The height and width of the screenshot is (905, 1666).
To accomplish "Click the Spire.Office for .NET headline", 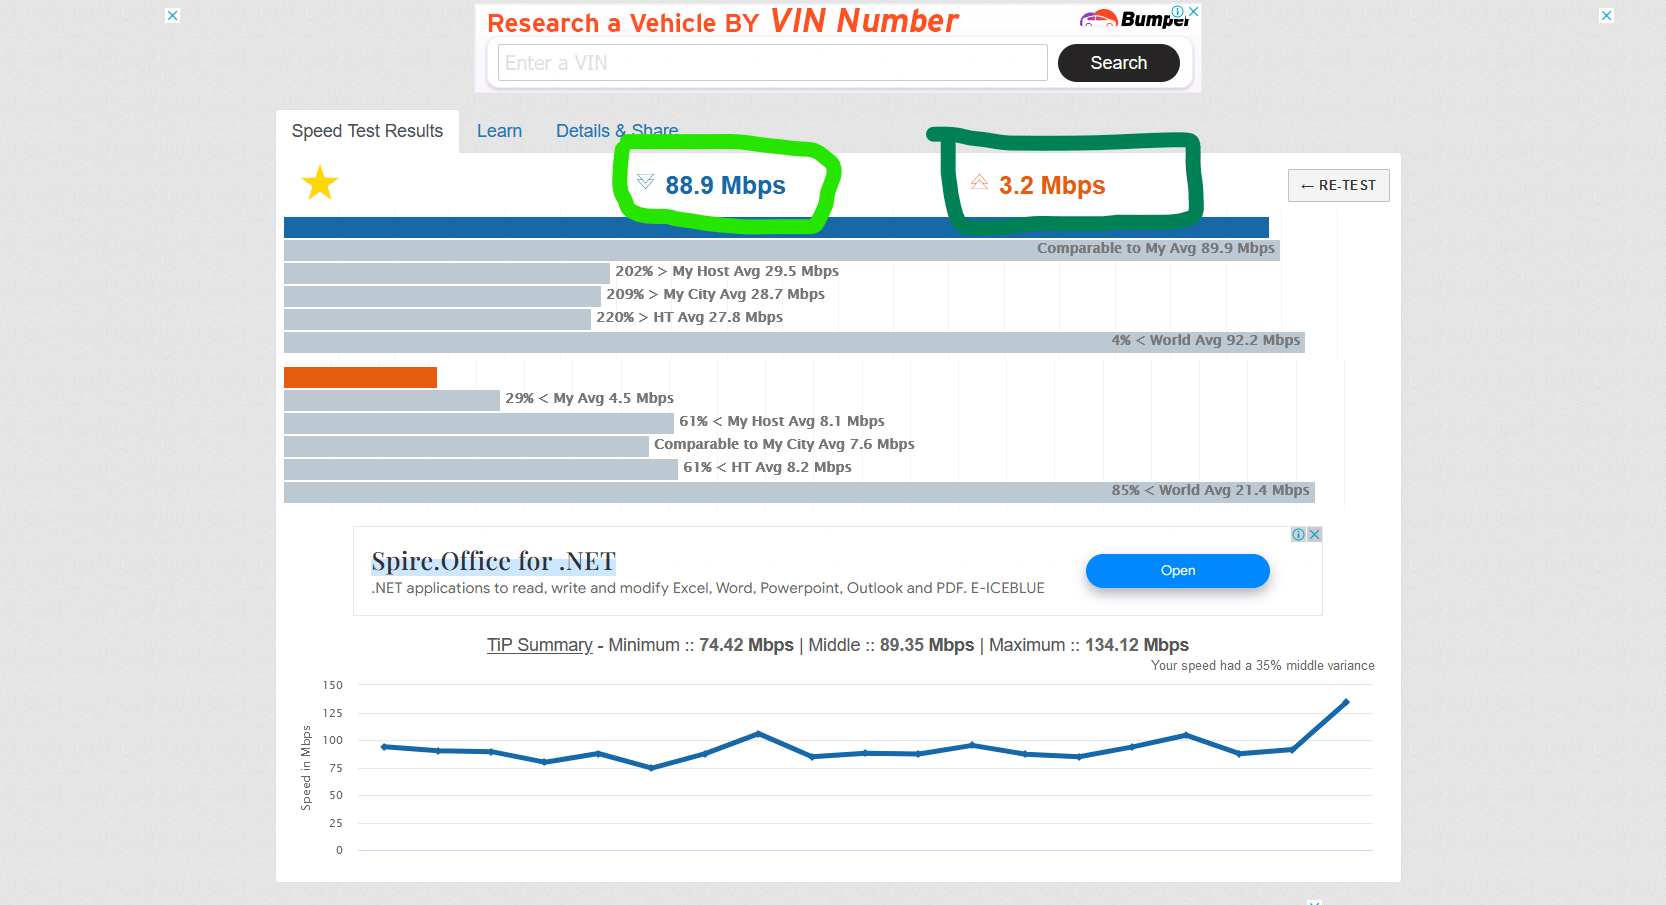I will point(493,562).
